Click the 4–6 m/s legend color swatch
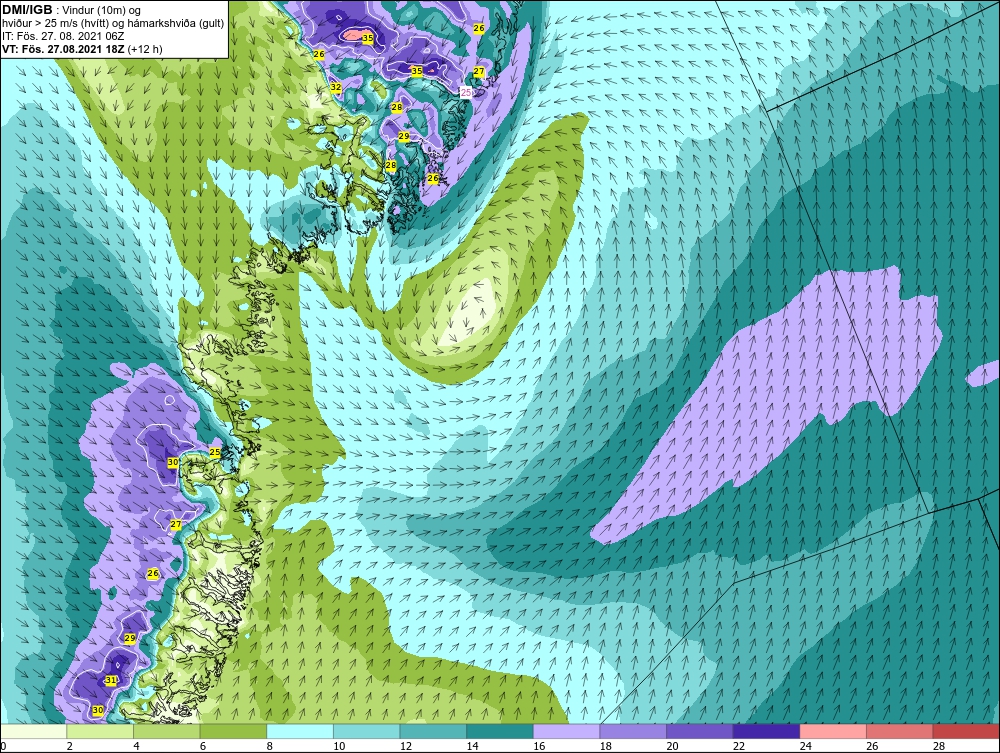This screenshot has height=753, width=1000. (x=166, y=731)
